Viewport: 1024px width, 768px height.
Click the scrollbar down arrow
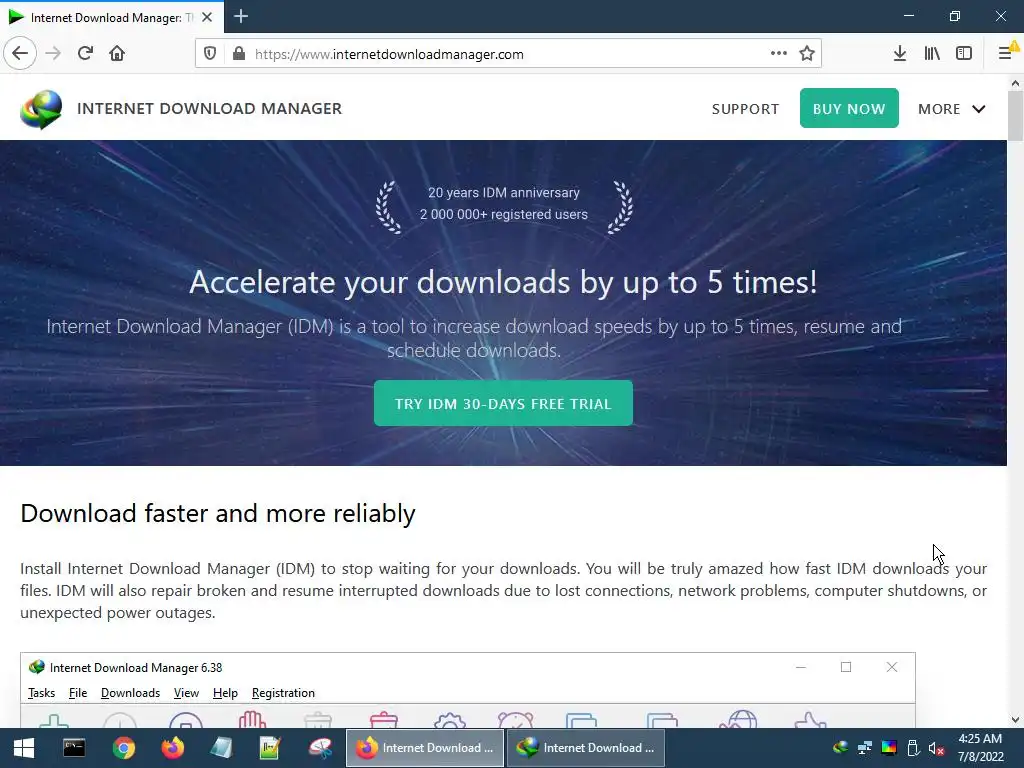point(1015,720)
